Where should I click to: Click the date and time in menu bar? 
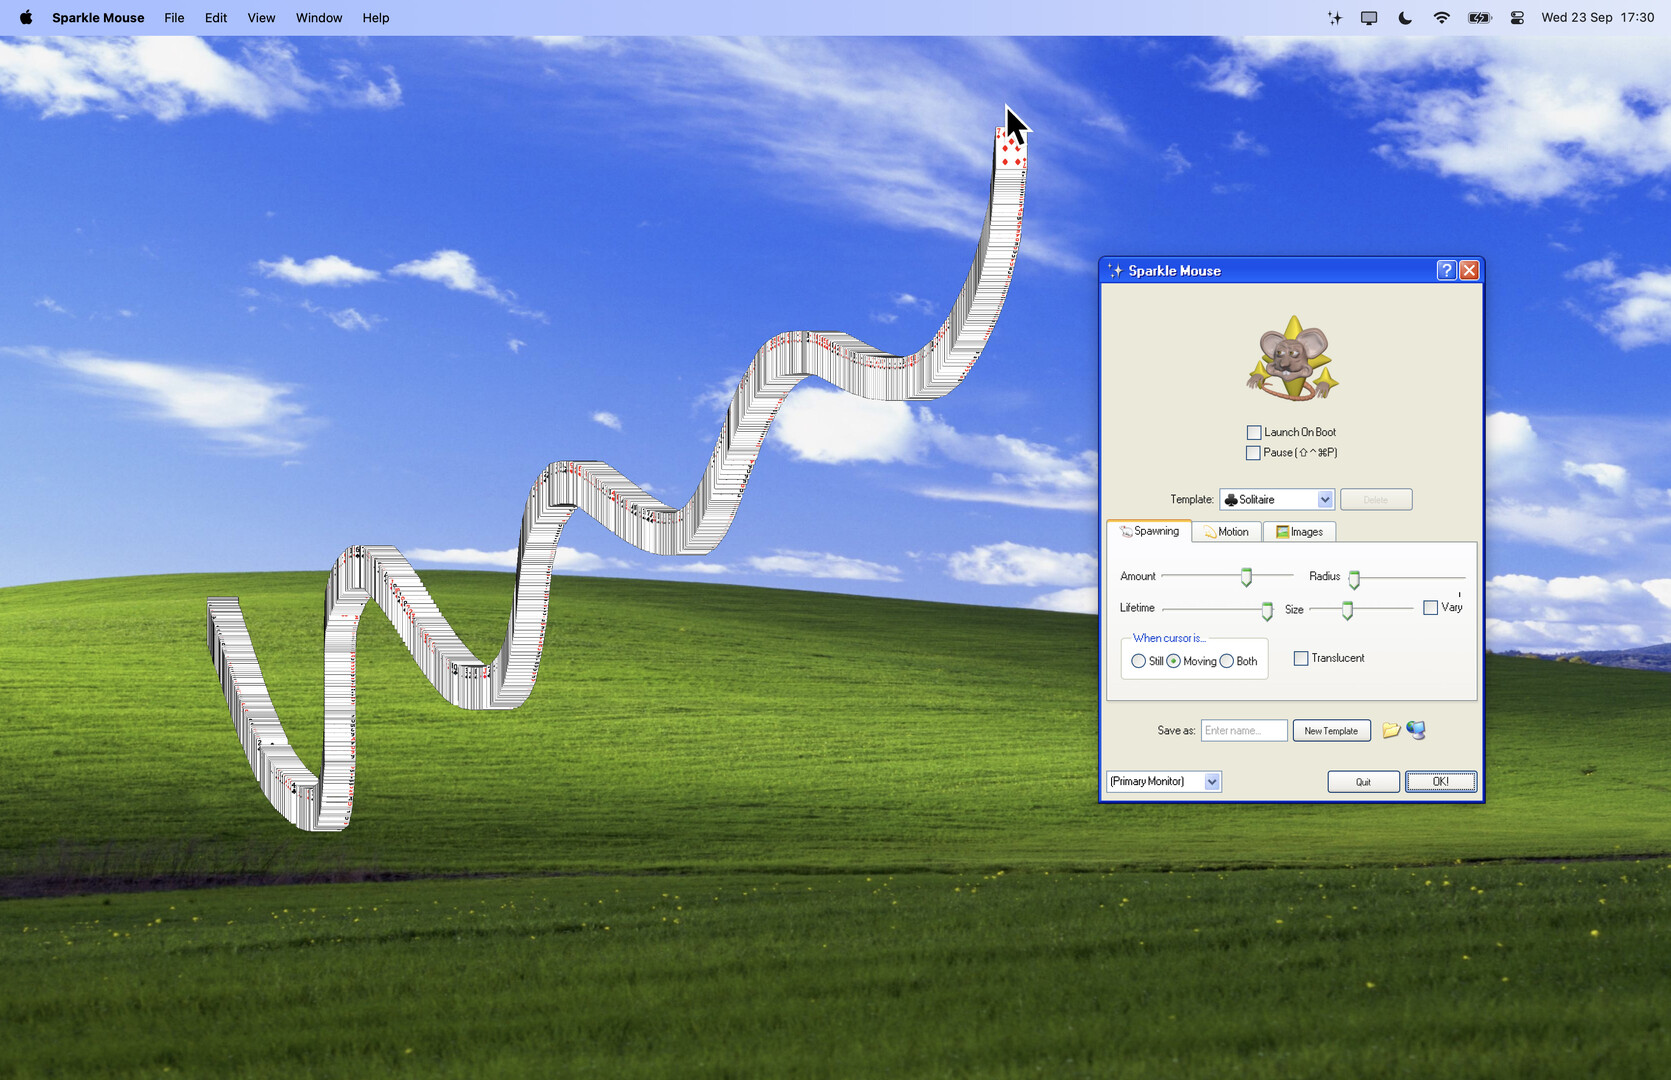coord(1597,18)
